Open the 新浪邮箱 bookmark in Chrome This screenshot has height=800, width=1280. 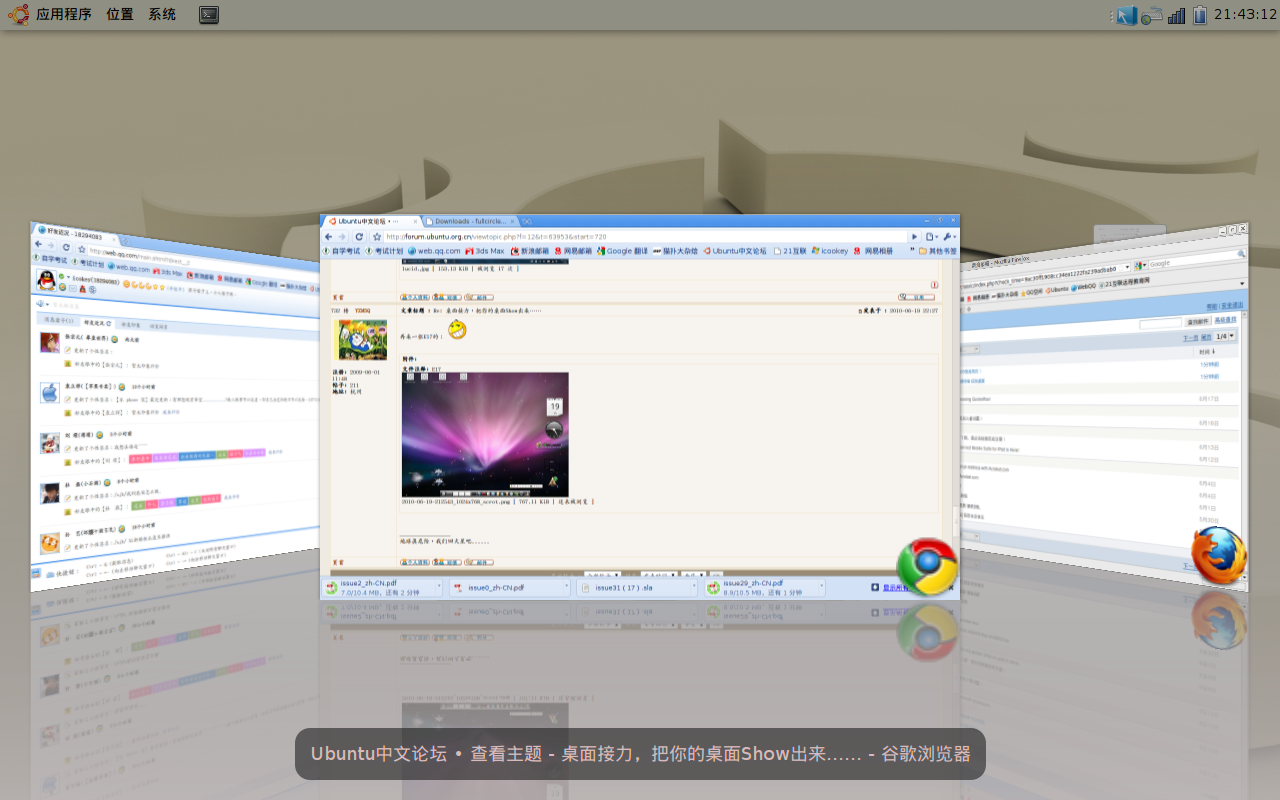[x=530, y=251]
